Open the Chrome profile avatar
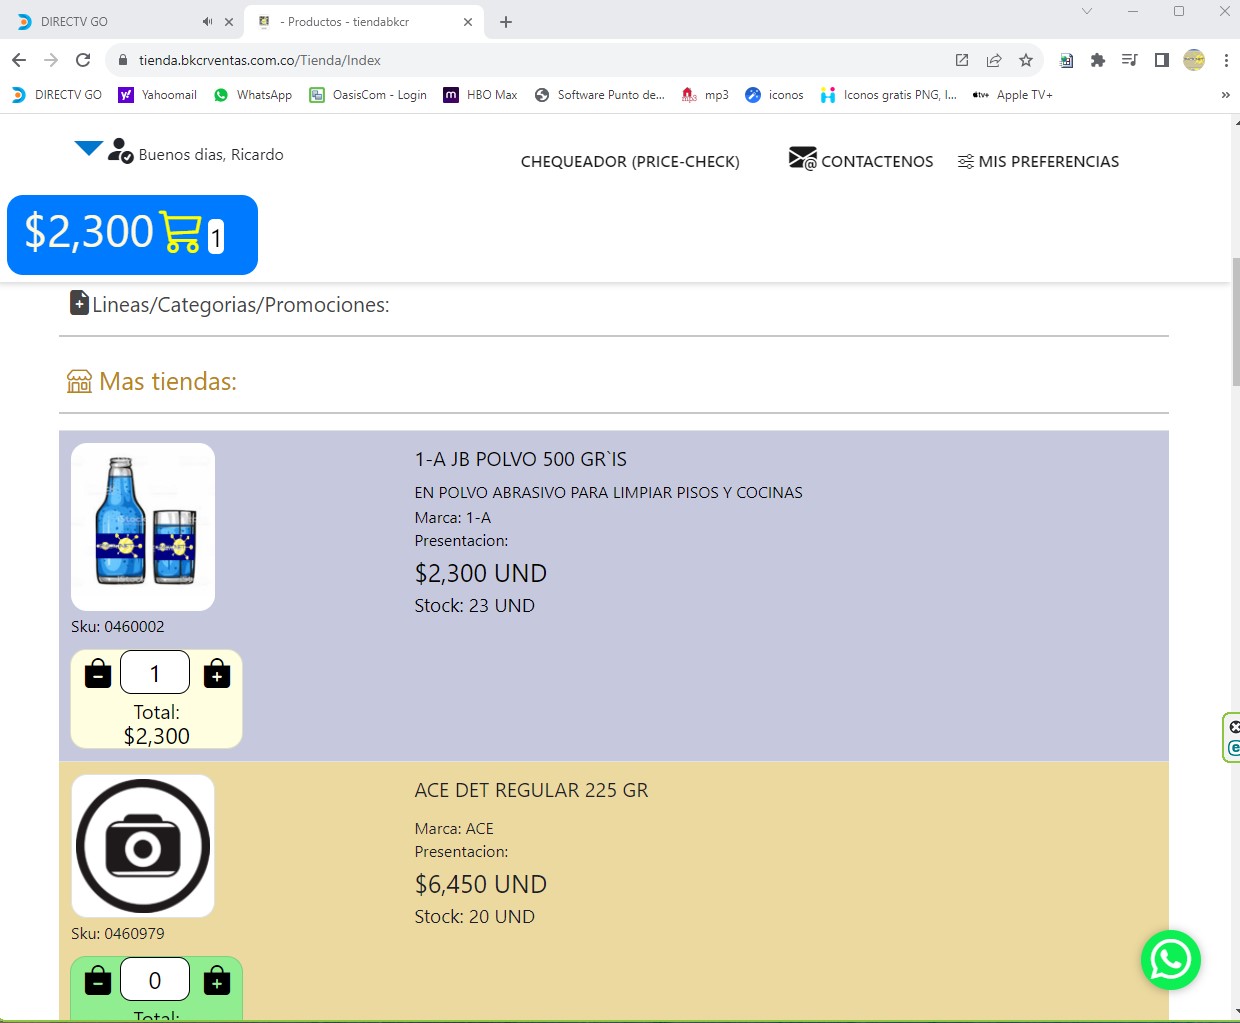 (1194, 60)
